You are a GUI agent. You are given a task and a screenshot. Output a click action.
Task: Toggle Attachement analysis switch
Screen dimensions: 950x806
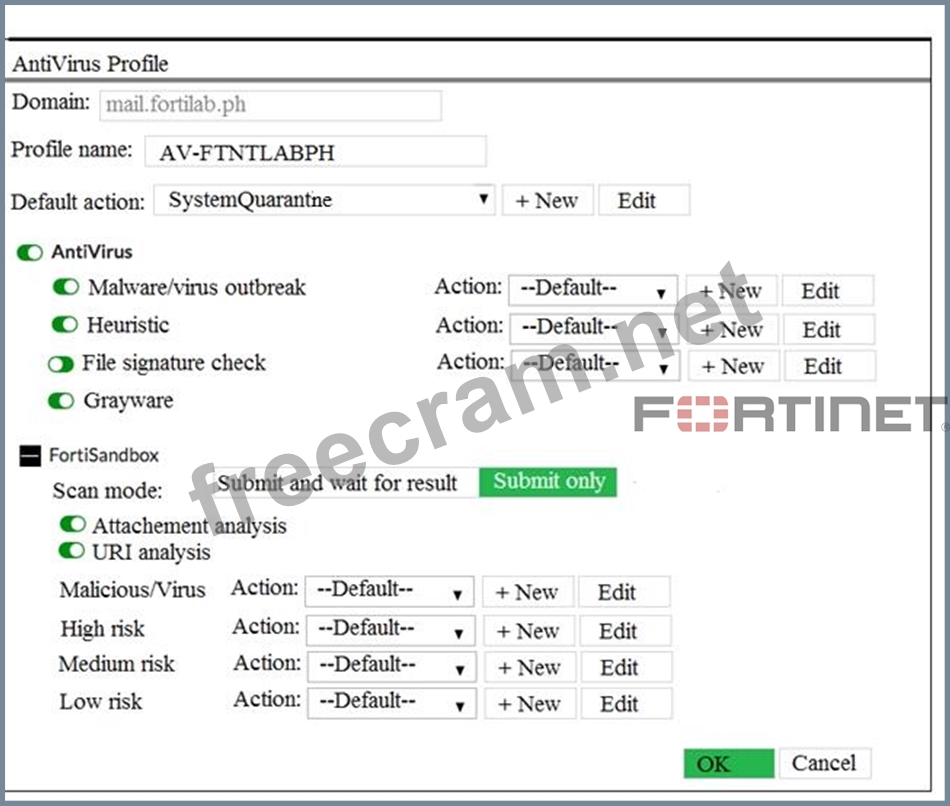73,524
